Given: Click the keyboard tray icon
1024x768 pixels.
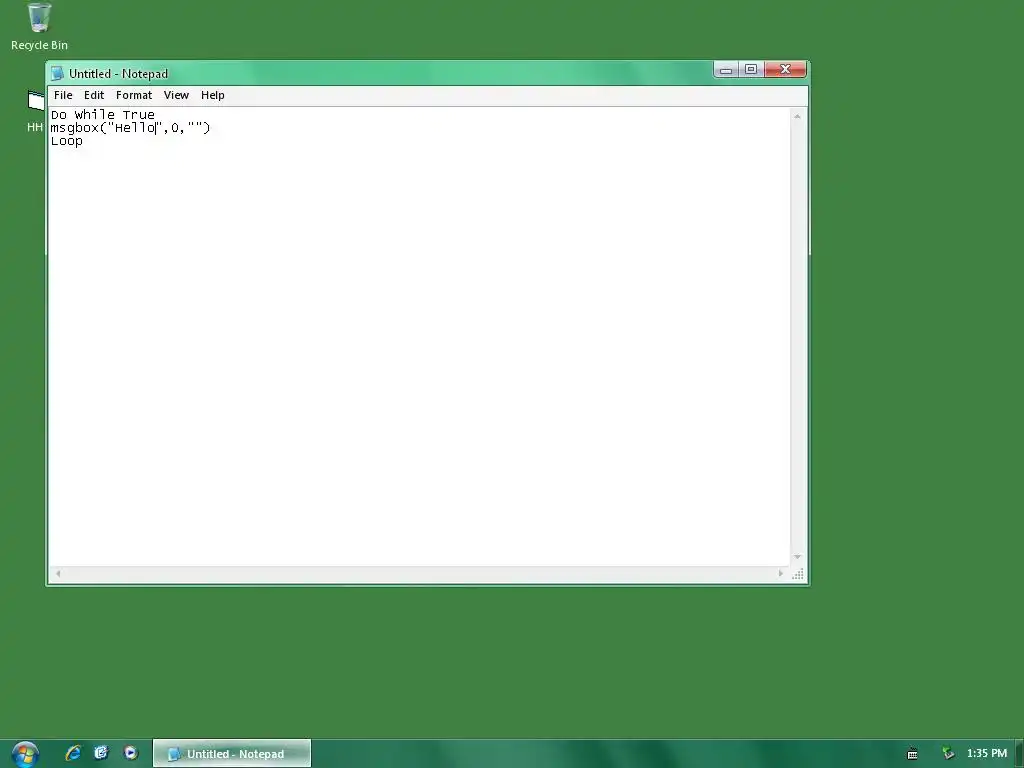Looking at the screenshot, I should point(912,754).
